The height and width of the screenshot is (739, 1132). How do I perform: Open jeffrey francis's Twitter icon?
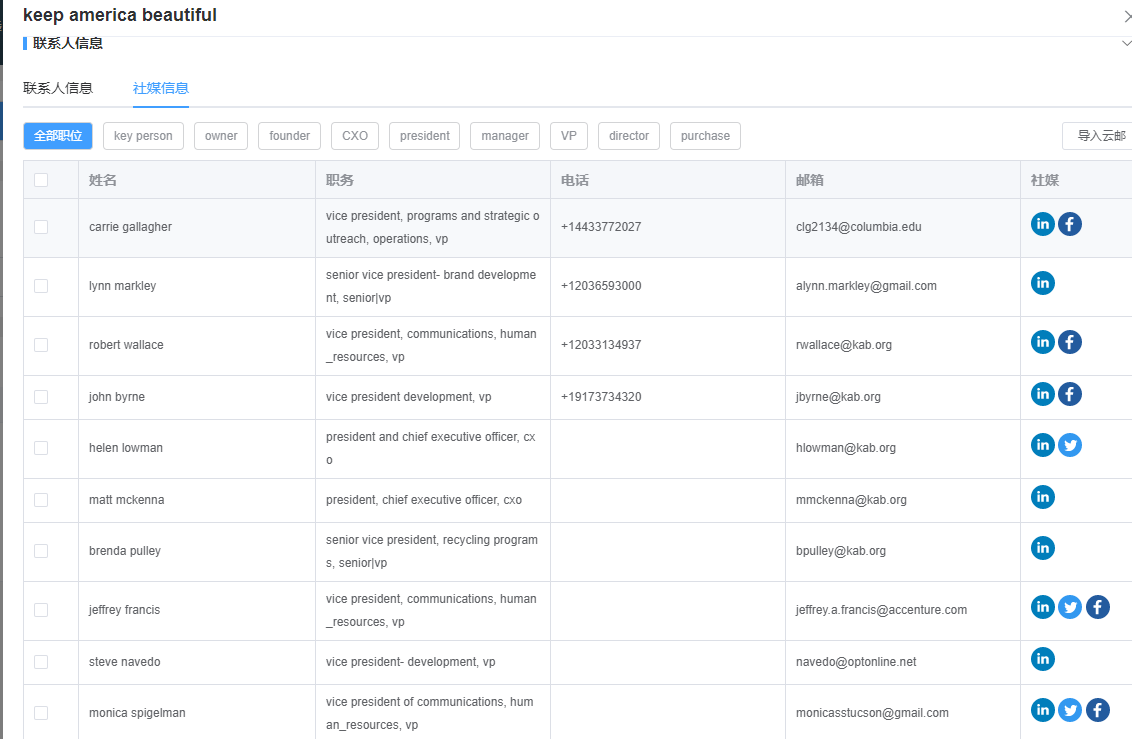point(1070,607)
